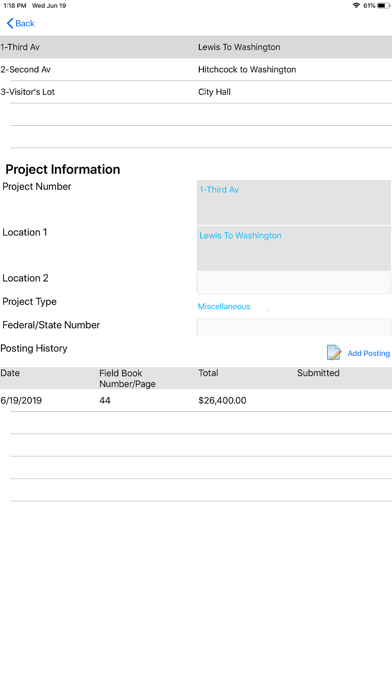Edit the Location 1 field
Viewport: 392px width, 696px height.
[x=294, y=248]
